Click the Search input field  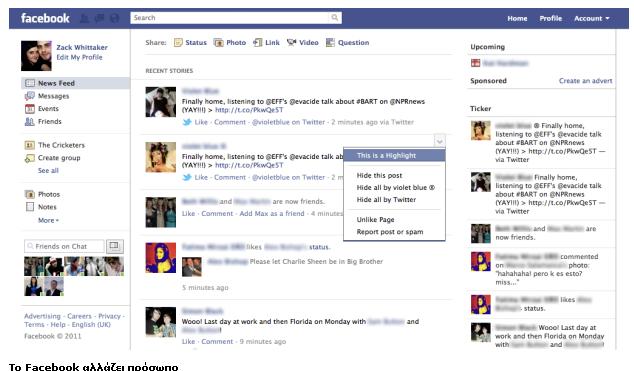[x=229, y=17]
